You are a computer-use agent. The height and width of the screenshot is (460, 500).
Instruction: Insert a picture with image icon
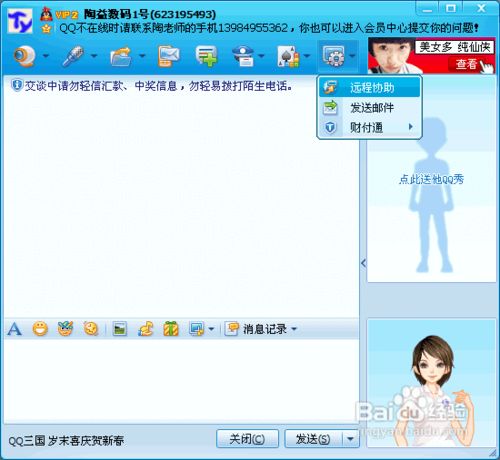[120, 329]
